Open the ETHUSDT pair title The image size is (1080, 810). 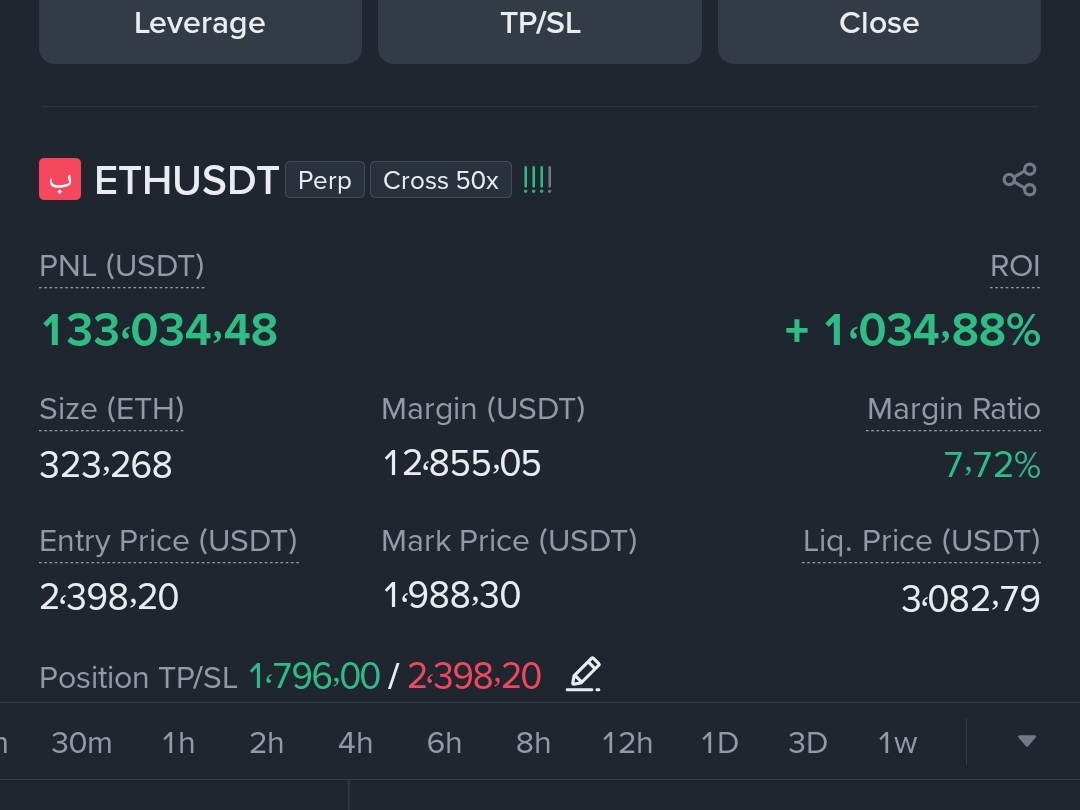pos(187,180)
